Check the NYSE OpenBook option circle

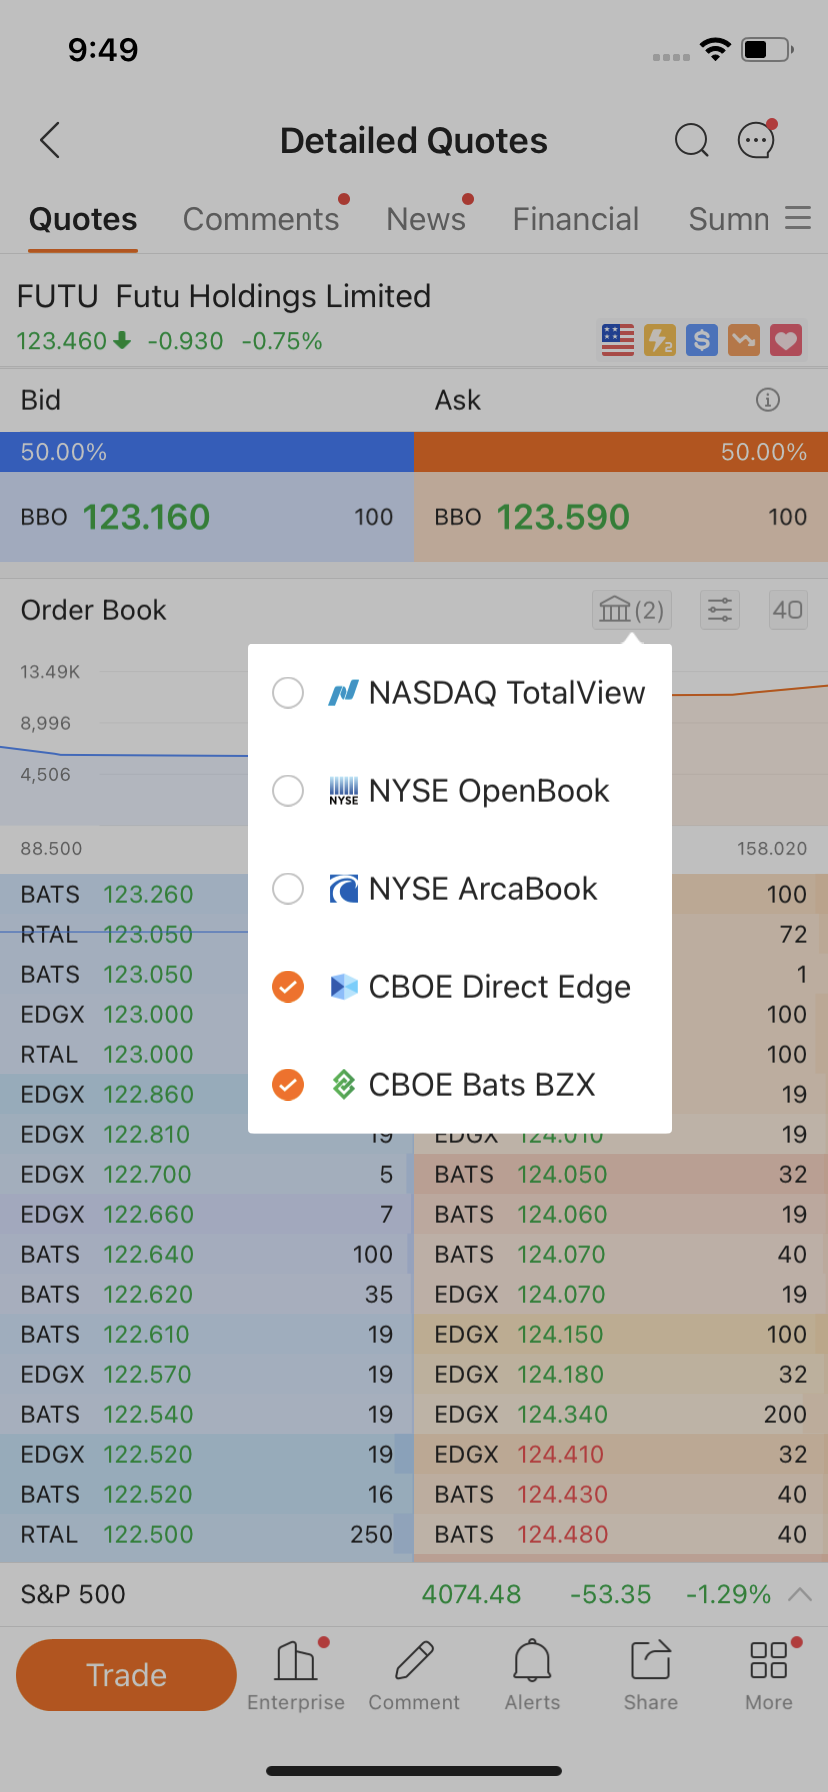pyautogui.click(x=288, y=790)
